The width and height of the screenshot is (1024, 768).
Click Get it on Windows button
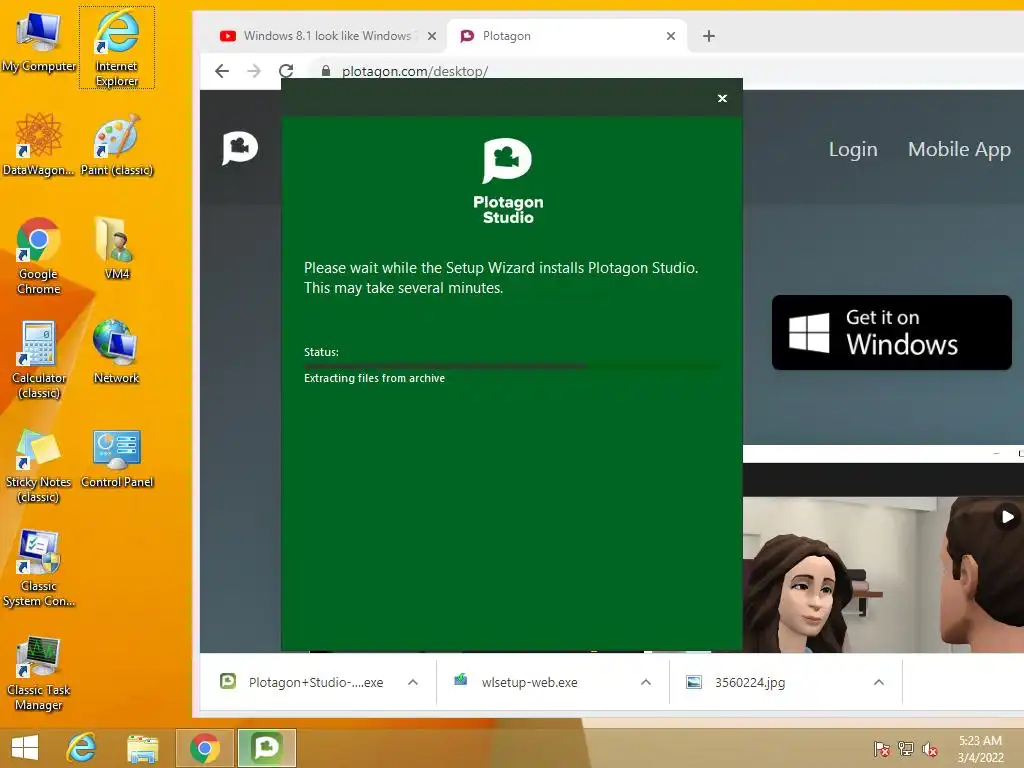point(891,332)
